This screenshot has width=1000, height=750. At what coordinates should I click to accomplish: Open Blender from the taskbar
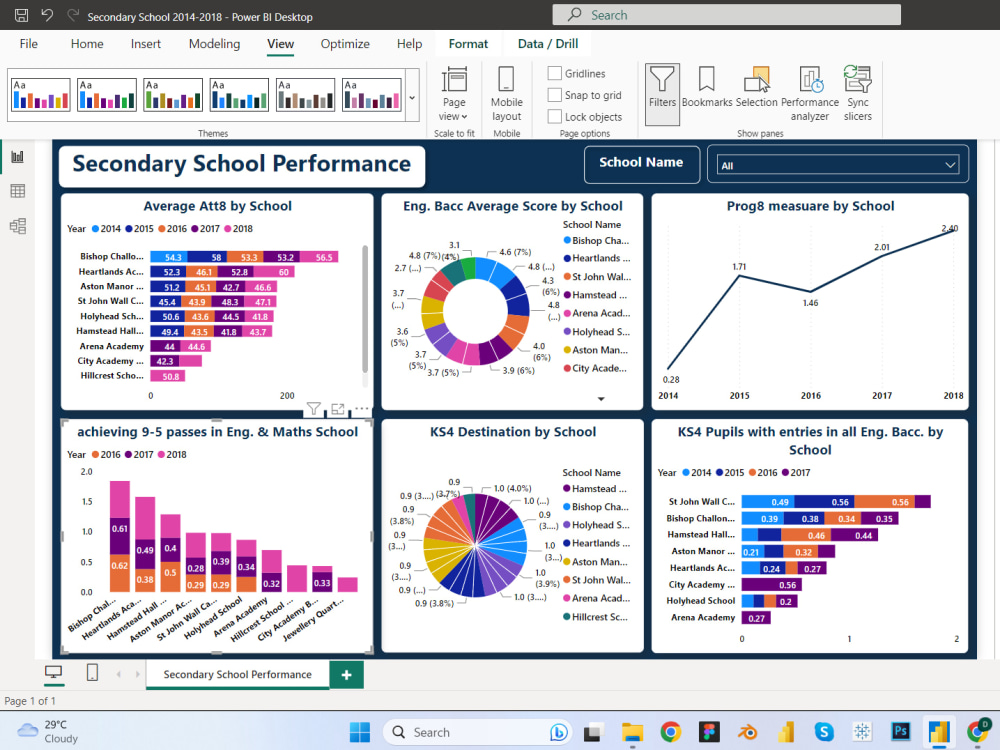(747, 732)
